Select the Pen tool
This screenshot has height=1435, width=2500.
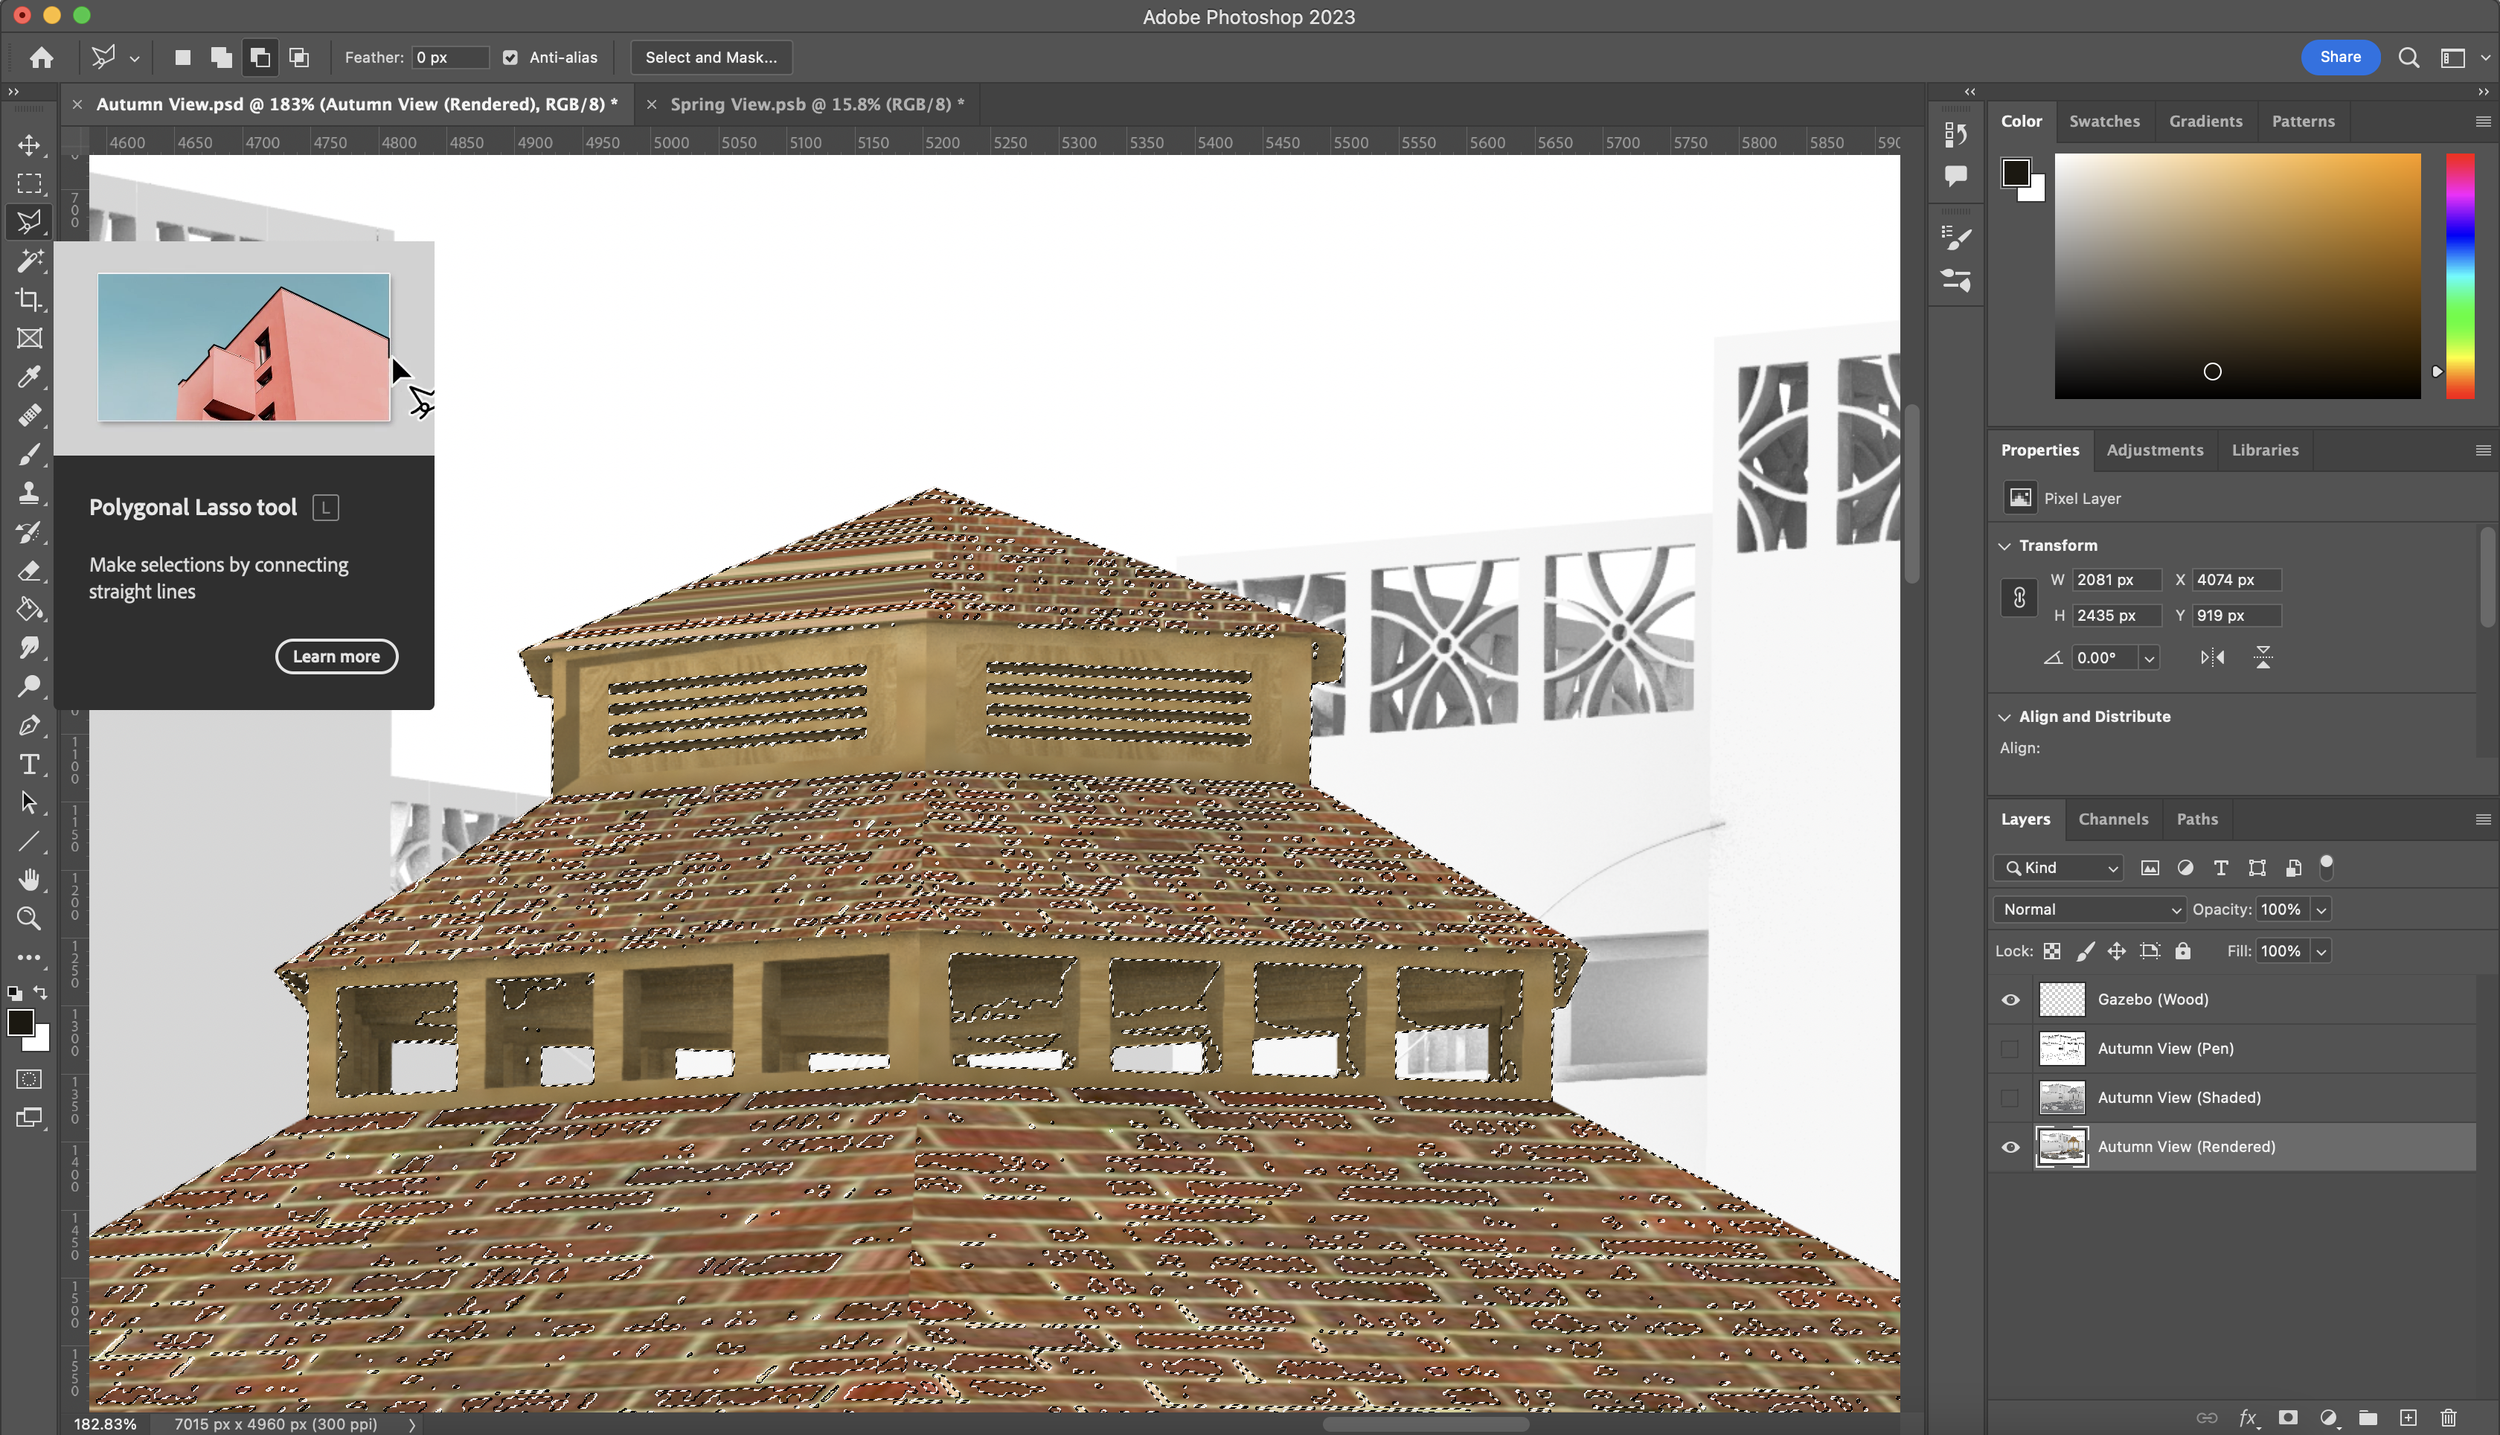click(x=29, y=725)
